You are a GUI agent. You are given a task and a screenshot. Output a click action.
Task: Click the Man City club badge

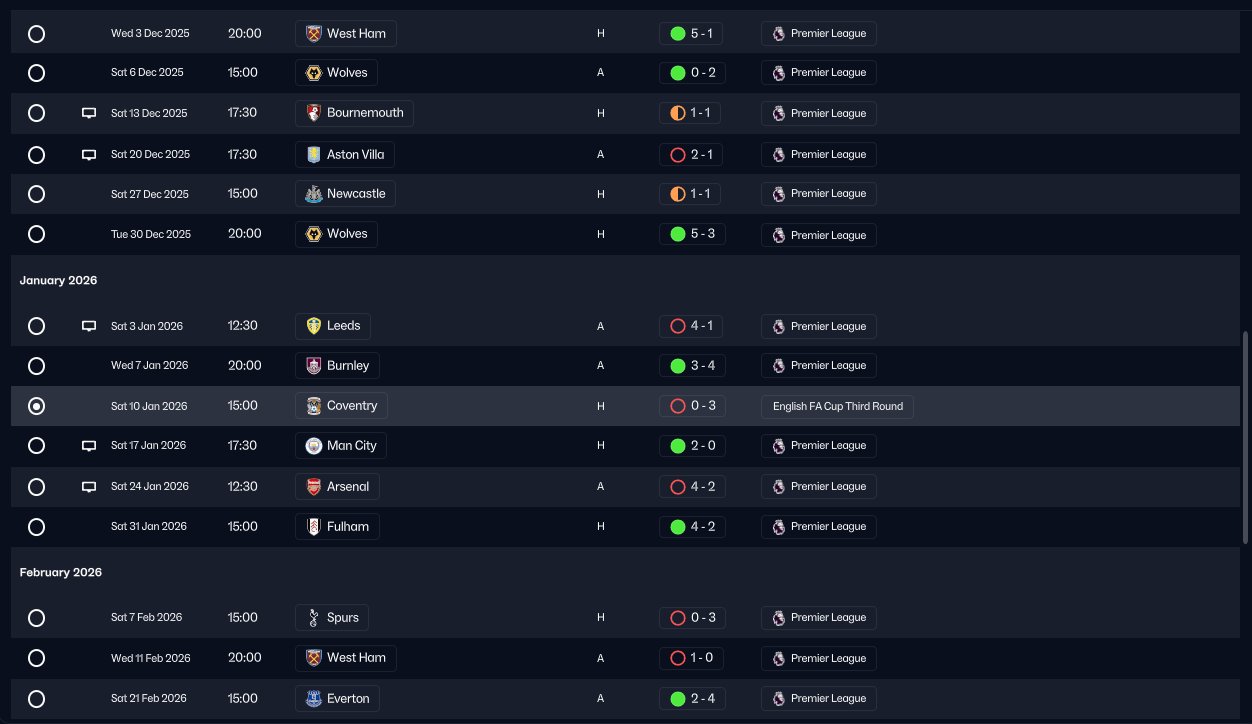pyautogui.click(x=314, y=446)
